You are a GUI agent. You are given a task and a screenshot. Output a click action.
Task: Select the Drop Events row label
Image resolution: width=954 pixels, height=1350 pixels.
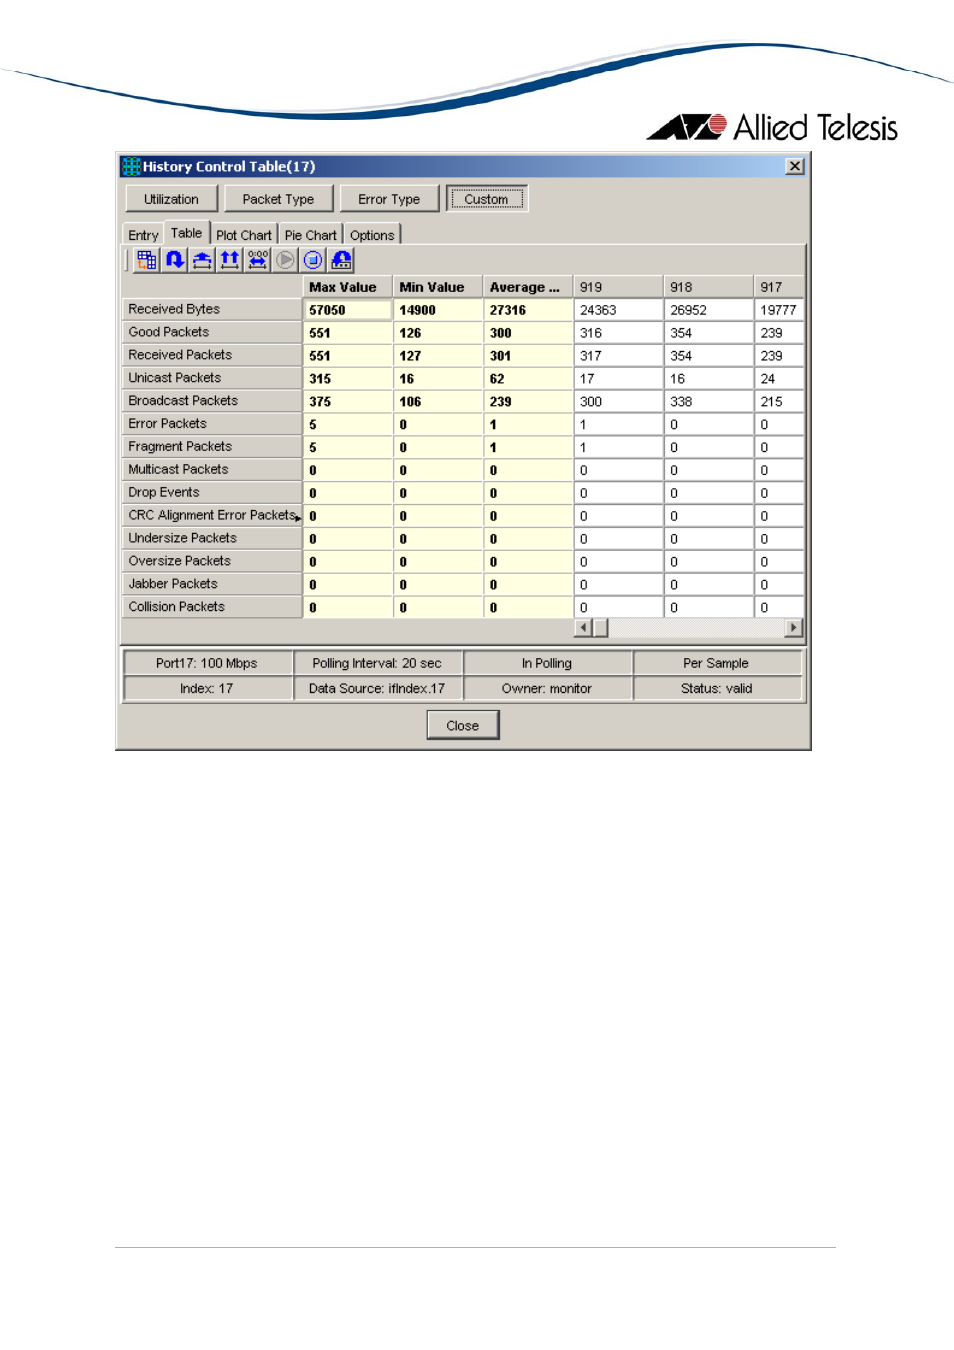(212, 492)
